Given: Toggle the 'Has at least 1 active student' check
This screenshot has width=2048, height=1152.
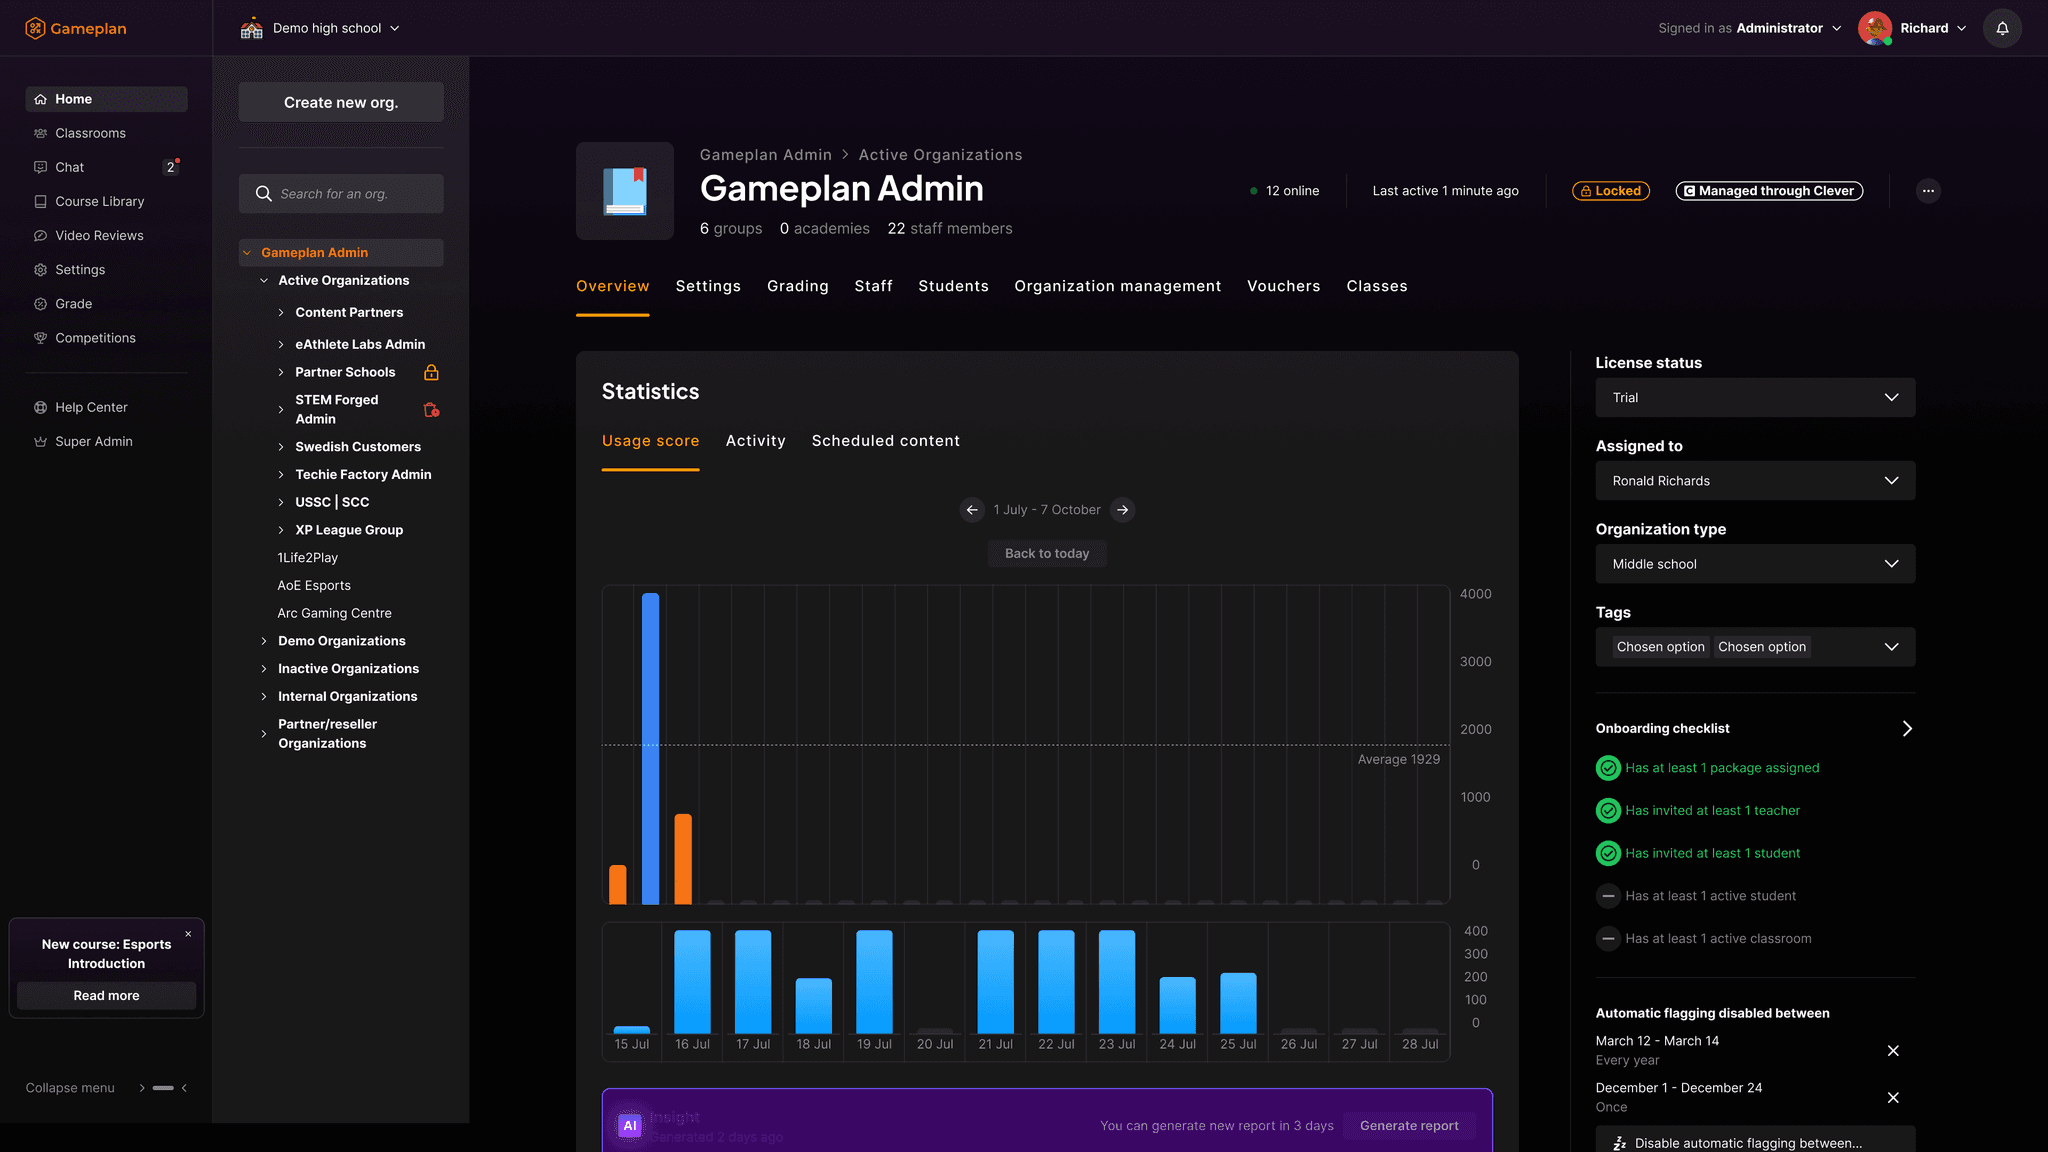Looking at the screenshot, I should pyautogui.click(x=1608, y=896).
